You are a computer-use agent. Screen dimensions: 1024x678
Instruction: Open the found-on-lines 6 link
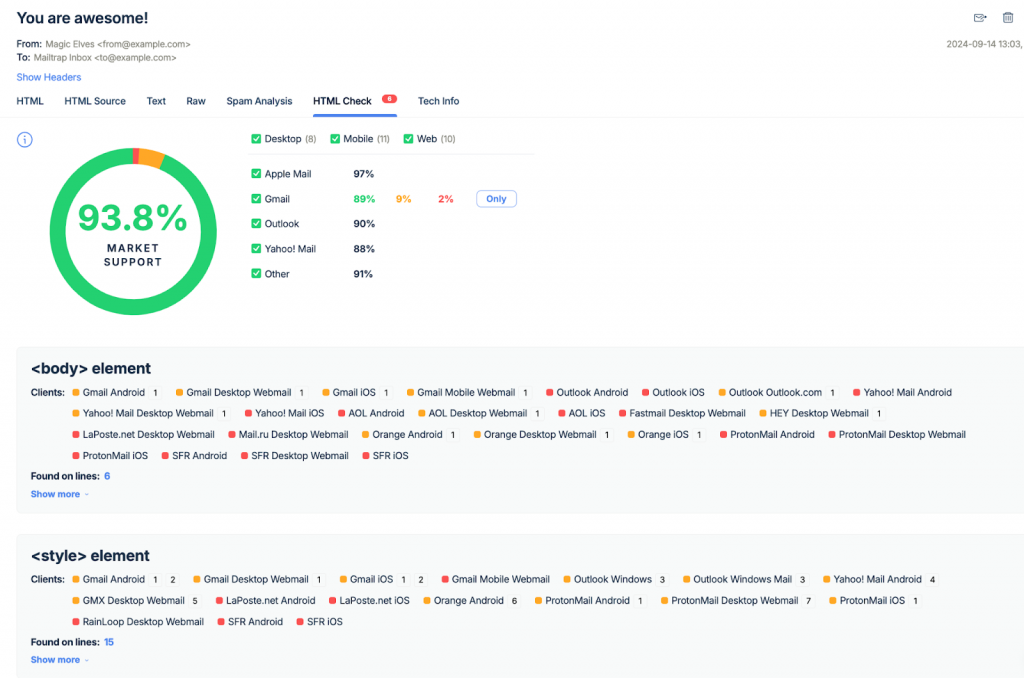click(x=108, y=476)
